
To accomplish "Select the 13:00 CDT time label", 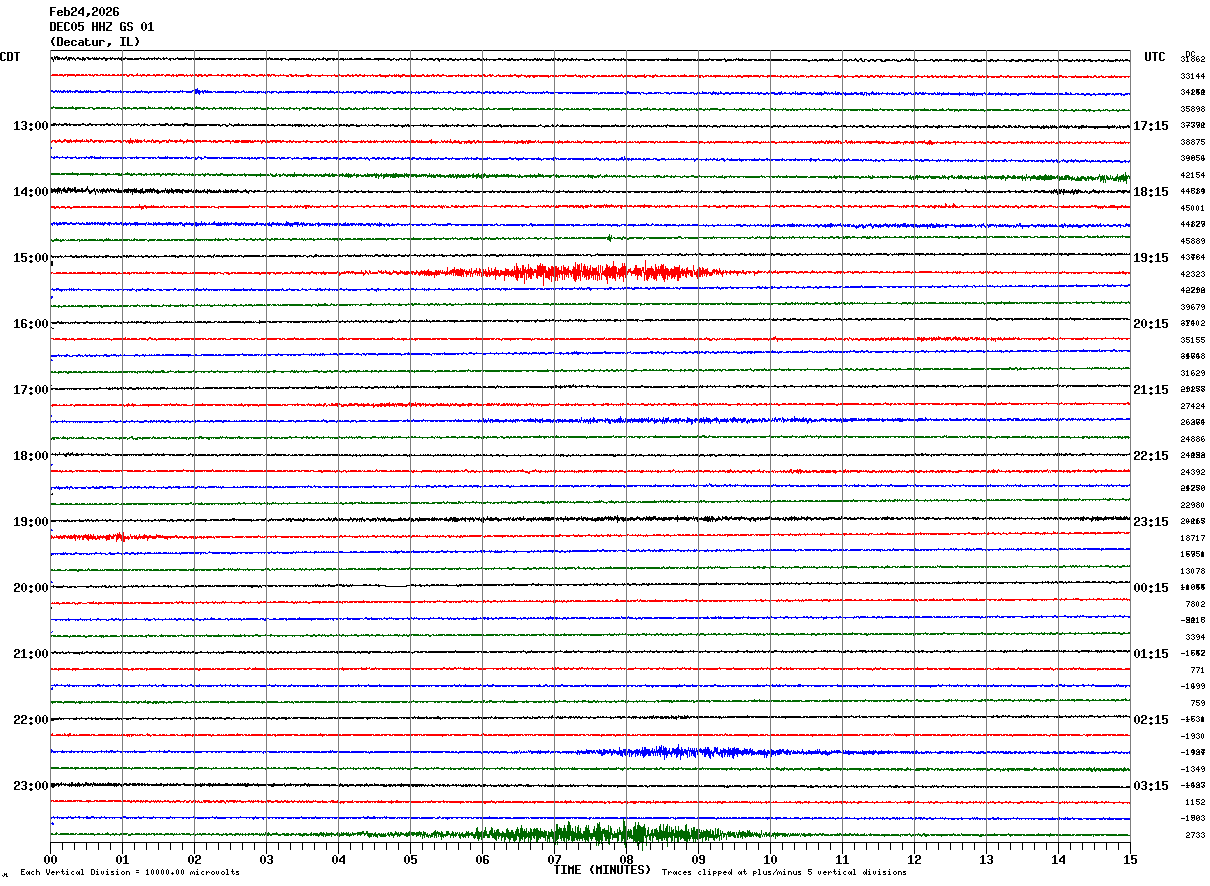I will (x=31, y=126).
